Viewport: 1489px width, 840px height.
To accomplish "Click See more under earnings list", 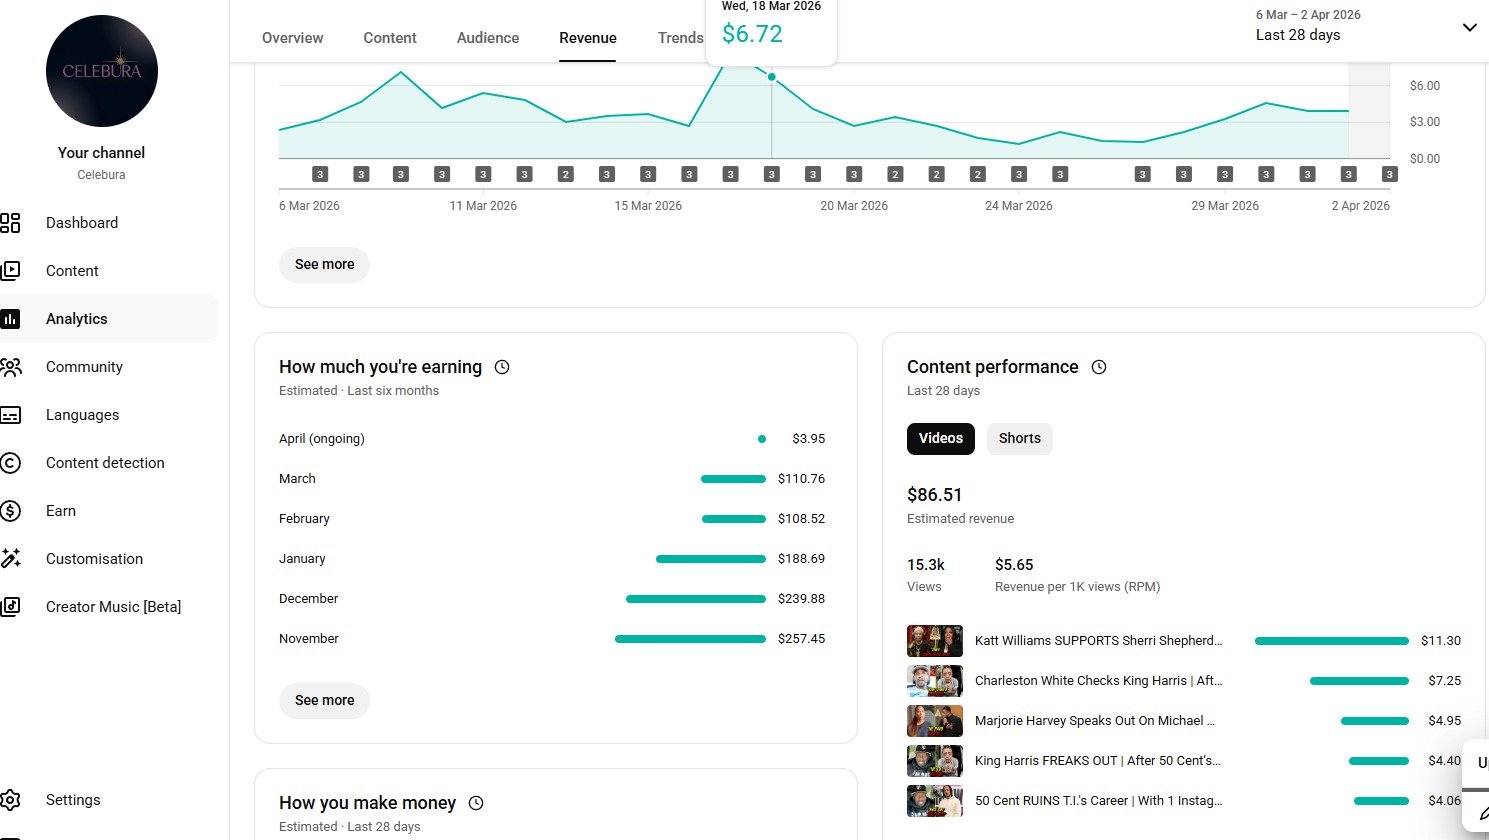I will click(324, 700).
